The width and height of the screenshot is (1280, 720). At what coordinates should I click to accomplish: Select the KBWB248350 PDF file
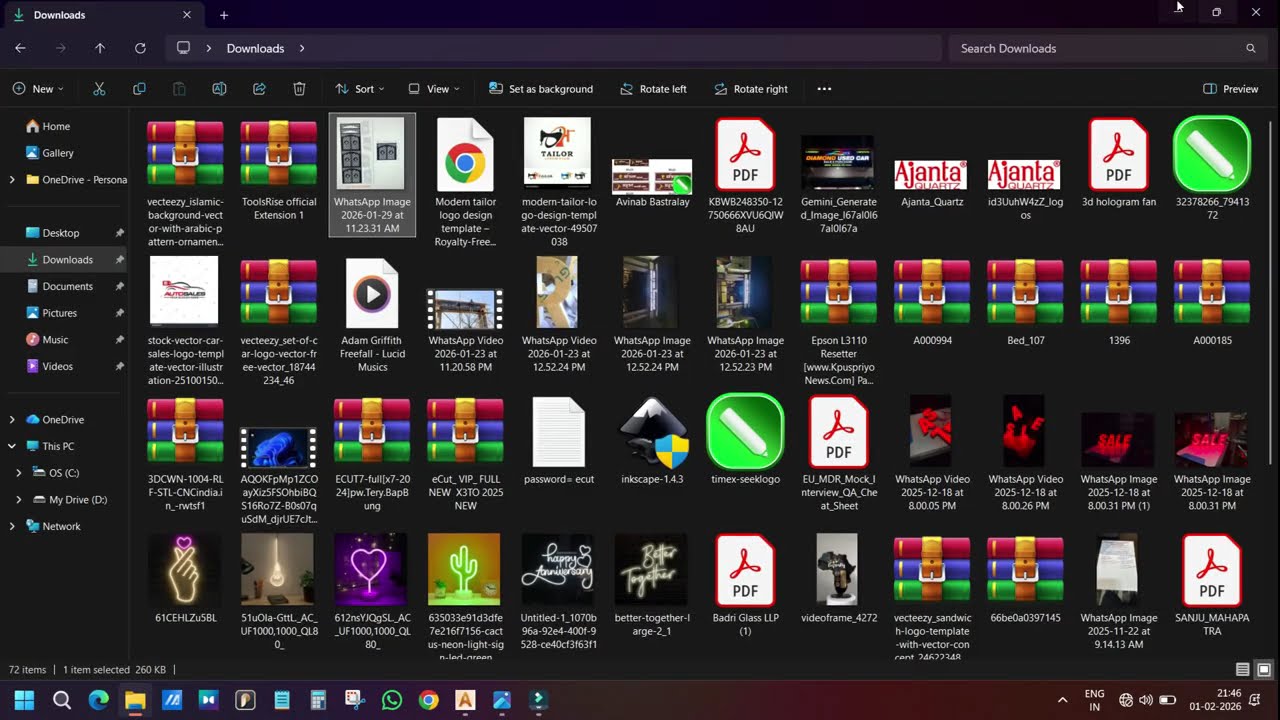[x=745, y=176]
